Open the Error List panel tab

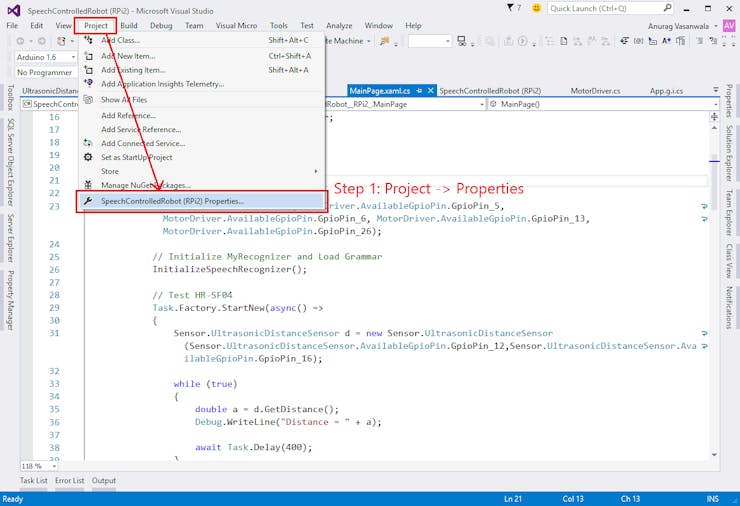(x=69, y=481)
